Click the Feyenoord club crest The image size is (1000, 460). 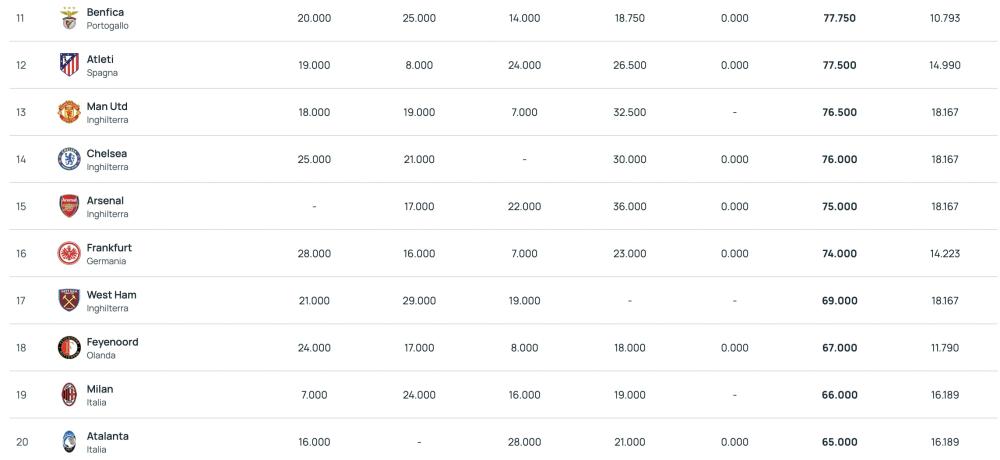(69, 347)
